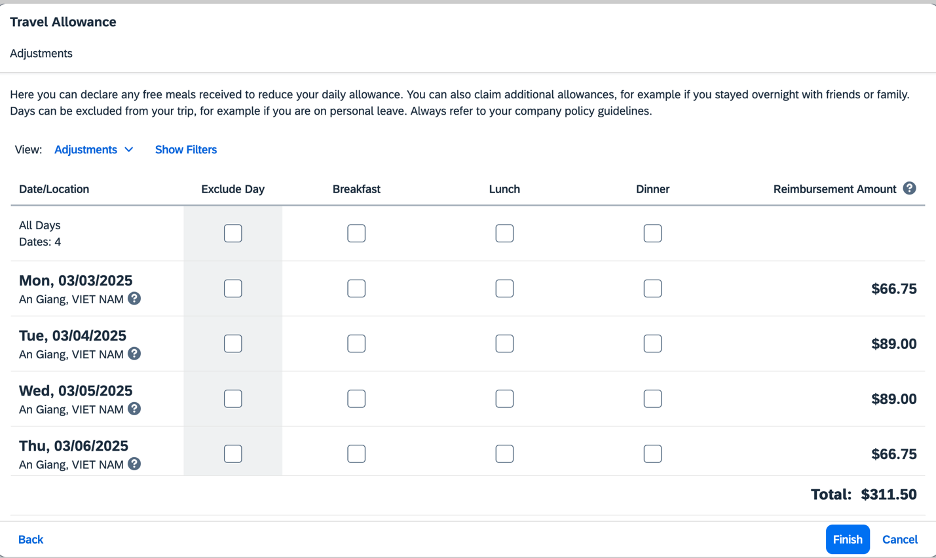Click the $66.75 amount for Thu 03/06/2025

[894, 454]
